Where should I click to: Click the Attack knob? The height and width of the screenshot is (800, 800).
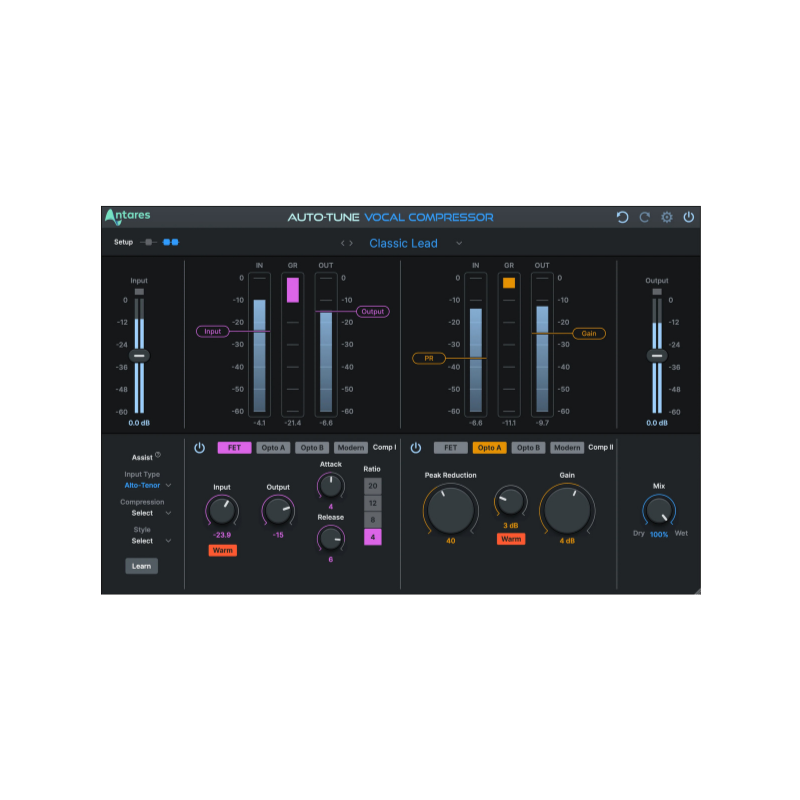331,486
